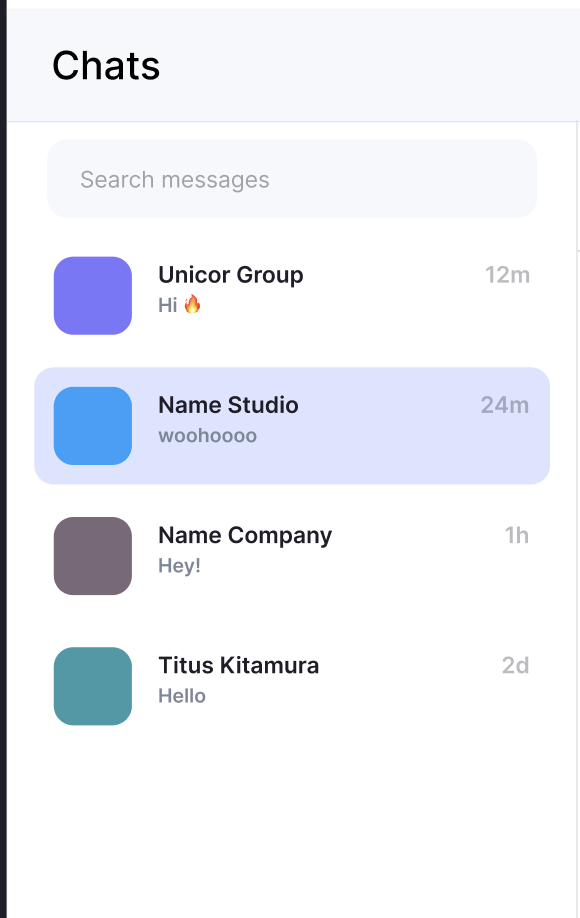Screen dimensions: 580x918
Task: Click the Search messages field
Action: (x=290, y=179)
